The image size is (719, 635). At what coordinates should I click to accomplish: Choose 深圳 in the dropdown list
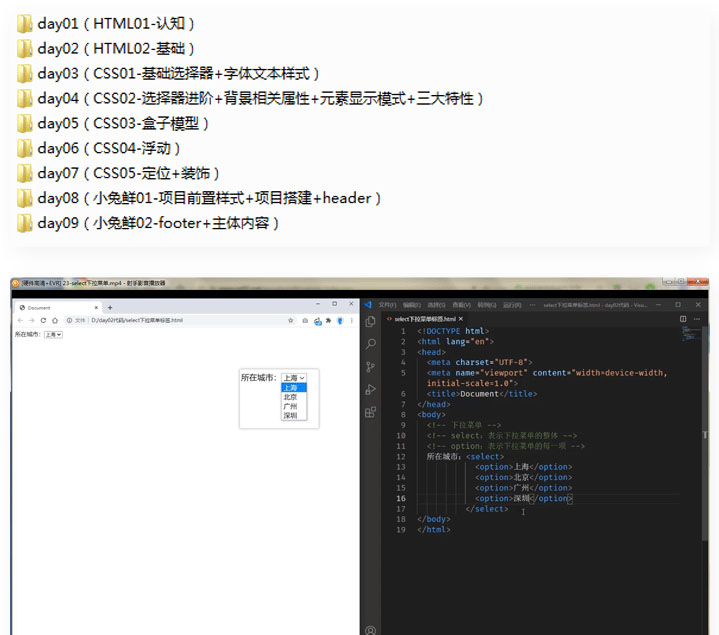294,415
